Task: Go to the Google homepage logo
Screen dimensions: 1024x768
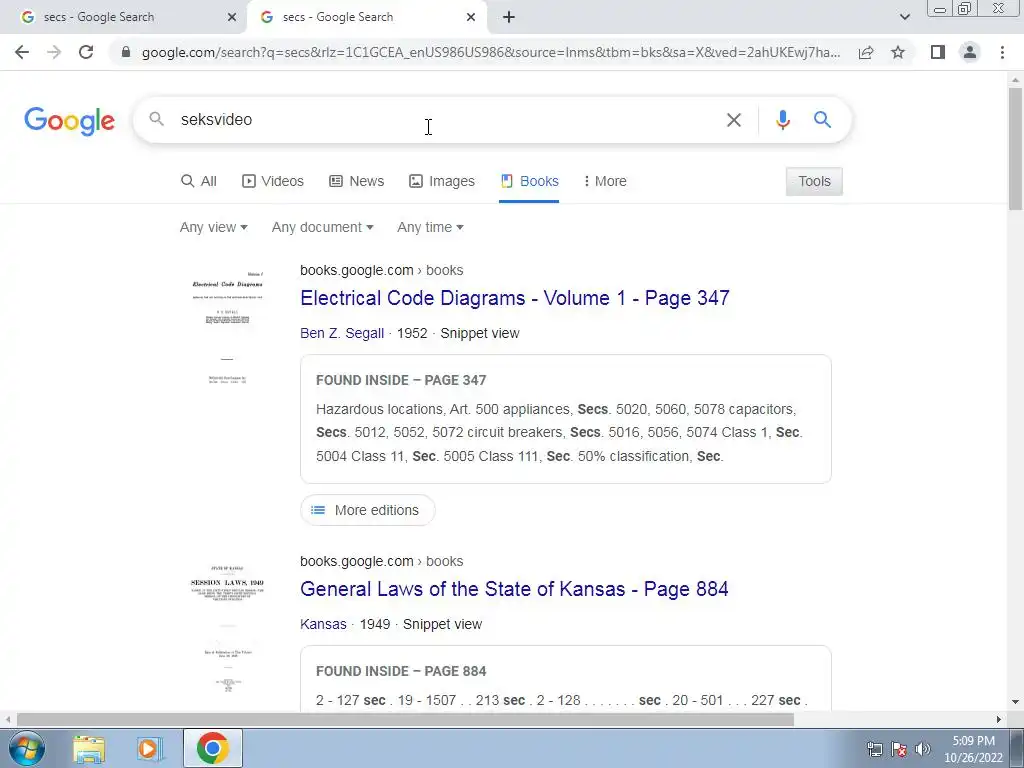Action: (x=69, y=121)
